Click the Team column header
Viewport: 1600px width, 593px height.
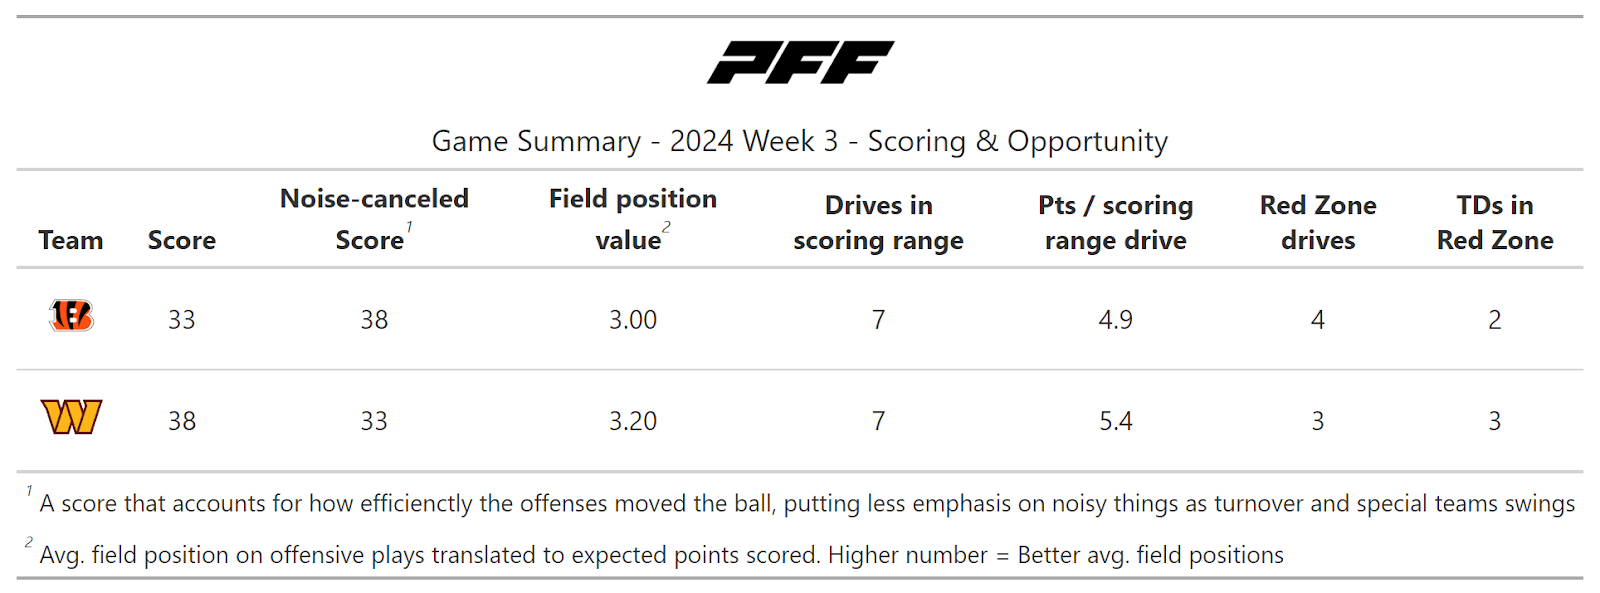click(x=71, y=240)
